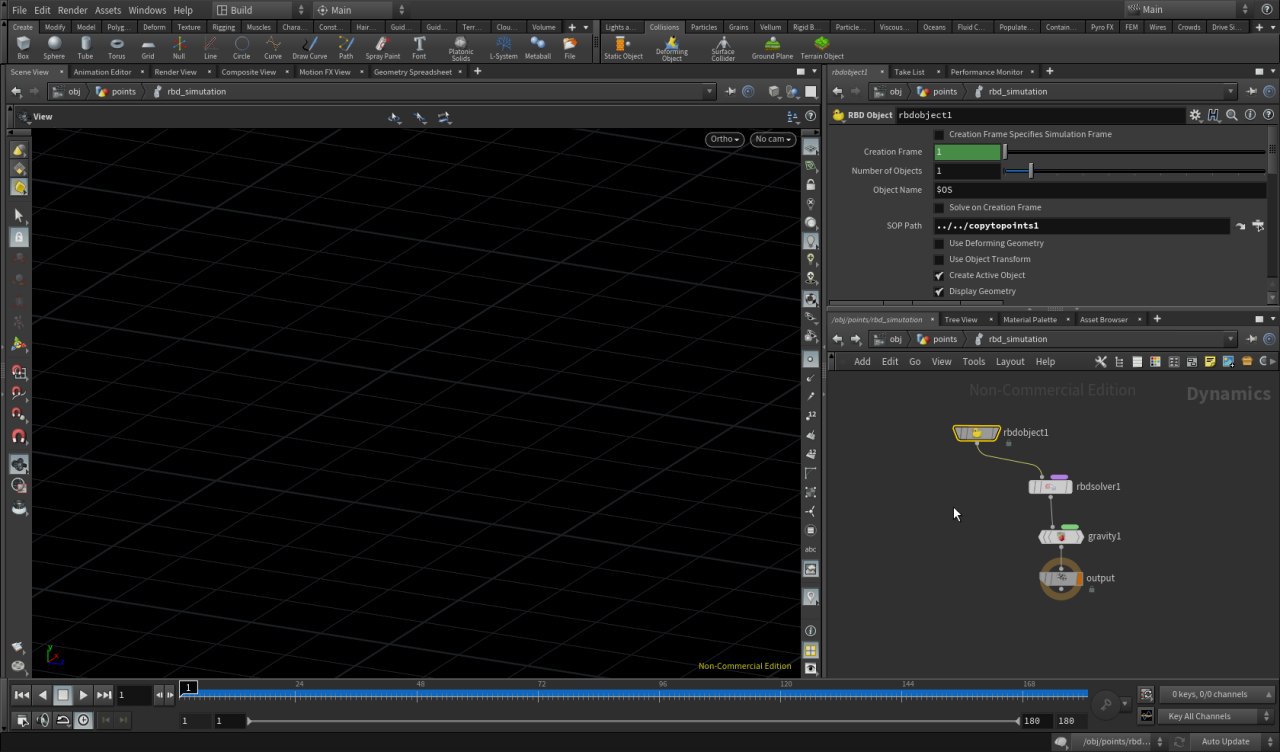
Task: Click the Deforming Object shelf tool
Action: tap(672, 48)
